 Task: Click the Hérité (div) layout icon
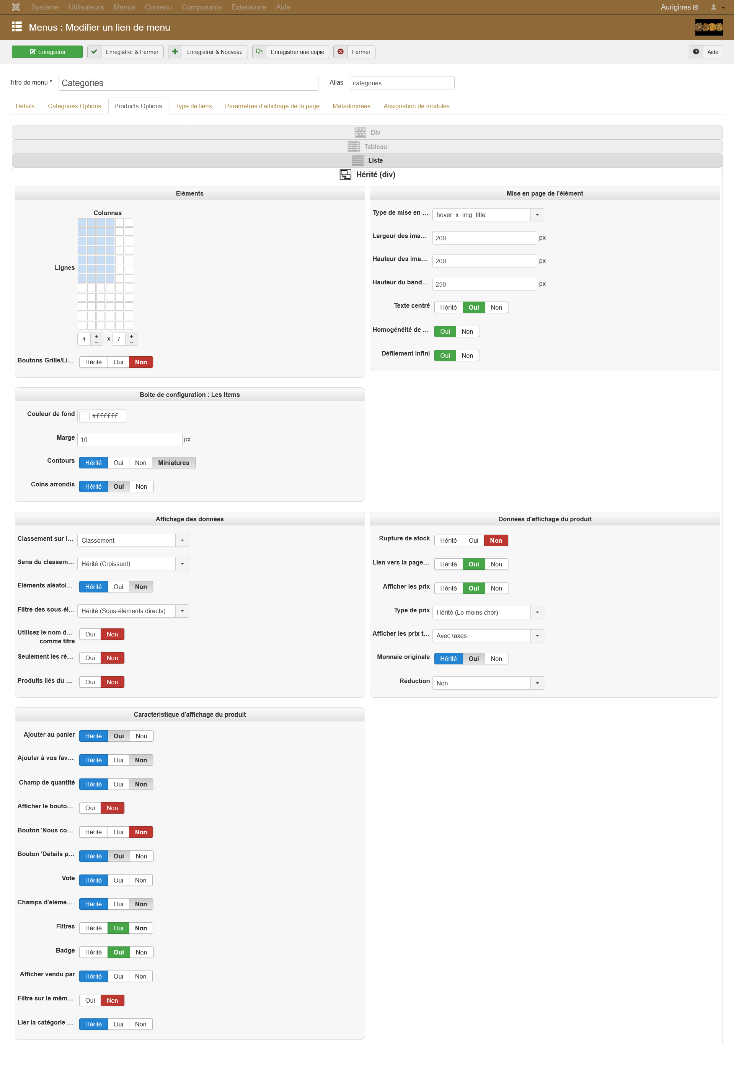pyautogui.click(x=346, y=174)
